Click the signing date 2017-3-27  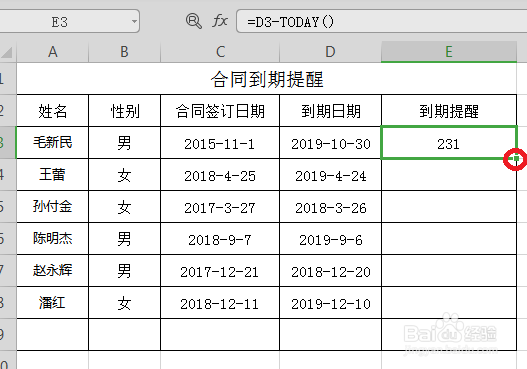tap(220, 207)
